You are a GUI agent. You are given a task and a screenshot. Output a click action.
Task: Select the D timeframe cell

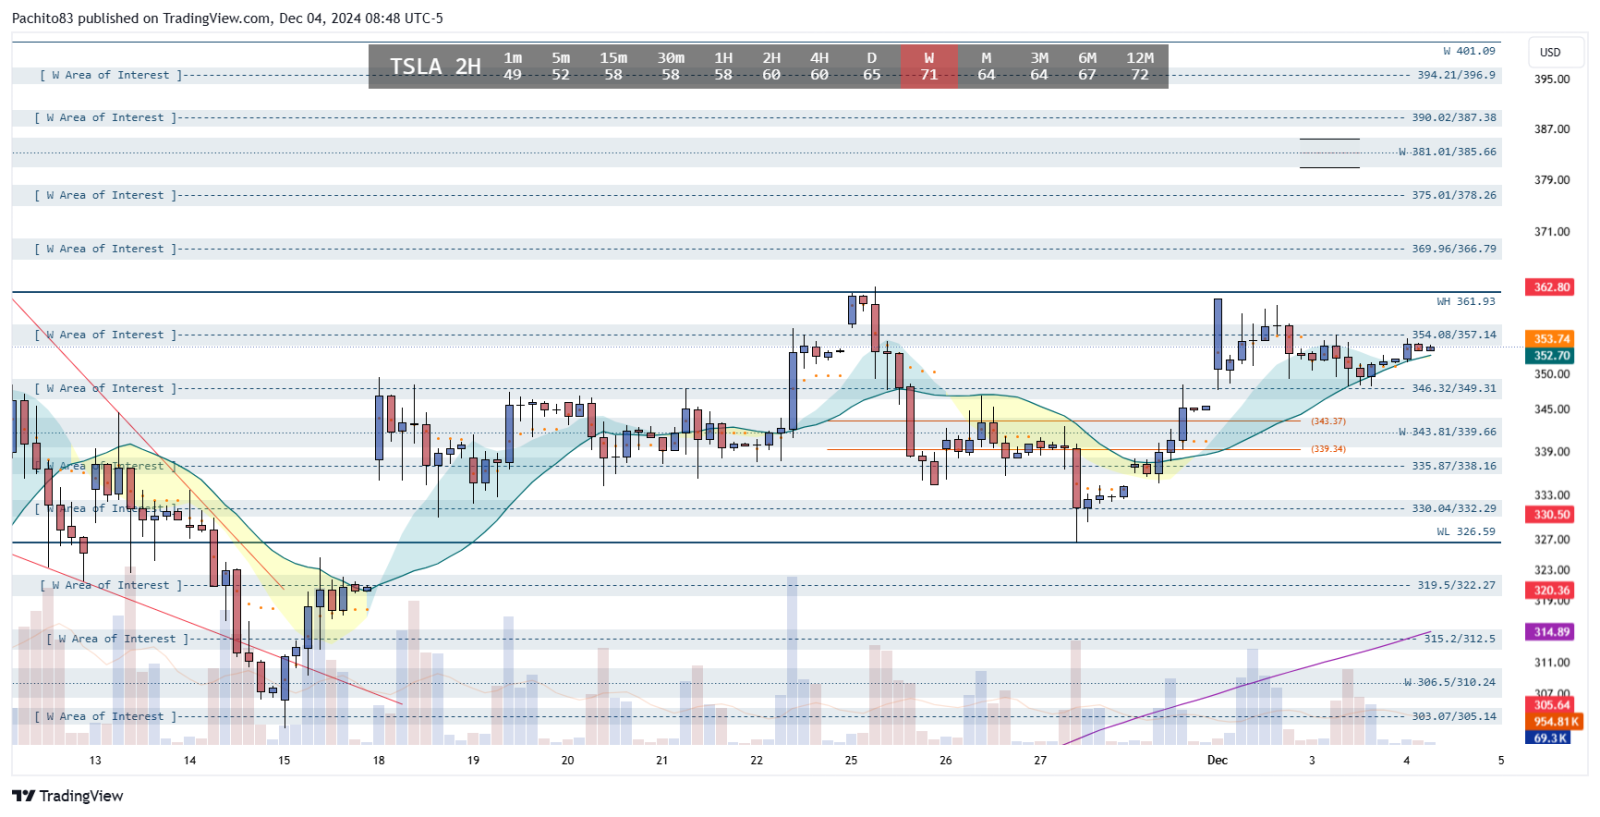pyautogui.click(x=872, y=66)
